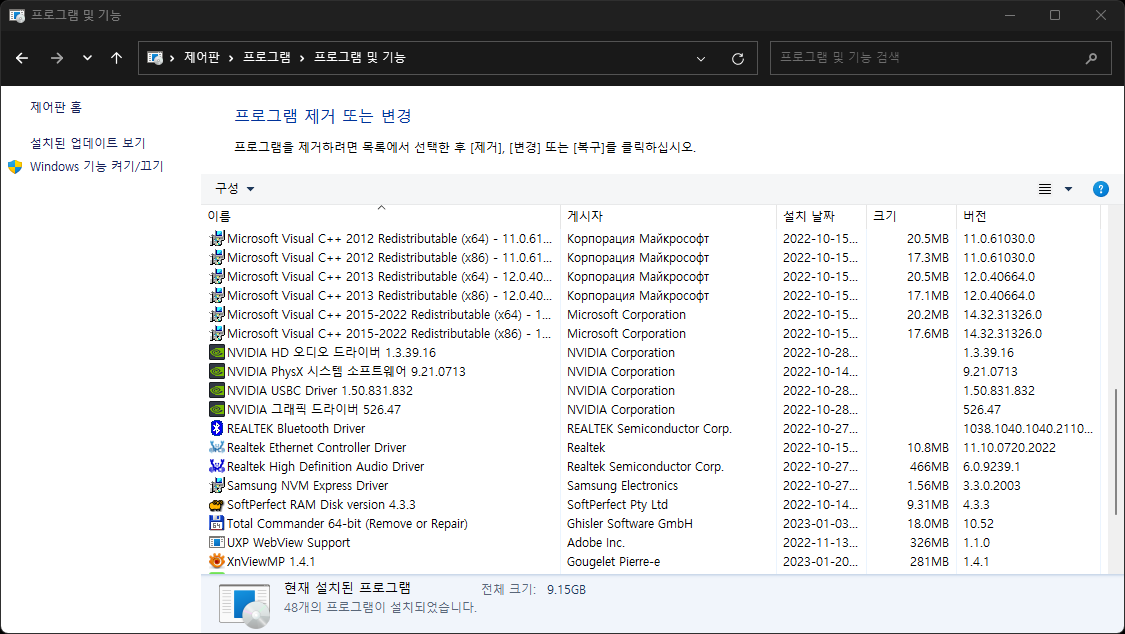The height and width of the screenshot is (634, 1125).
Task: Sort by 버전 column header
Action: click(1027, 216)
